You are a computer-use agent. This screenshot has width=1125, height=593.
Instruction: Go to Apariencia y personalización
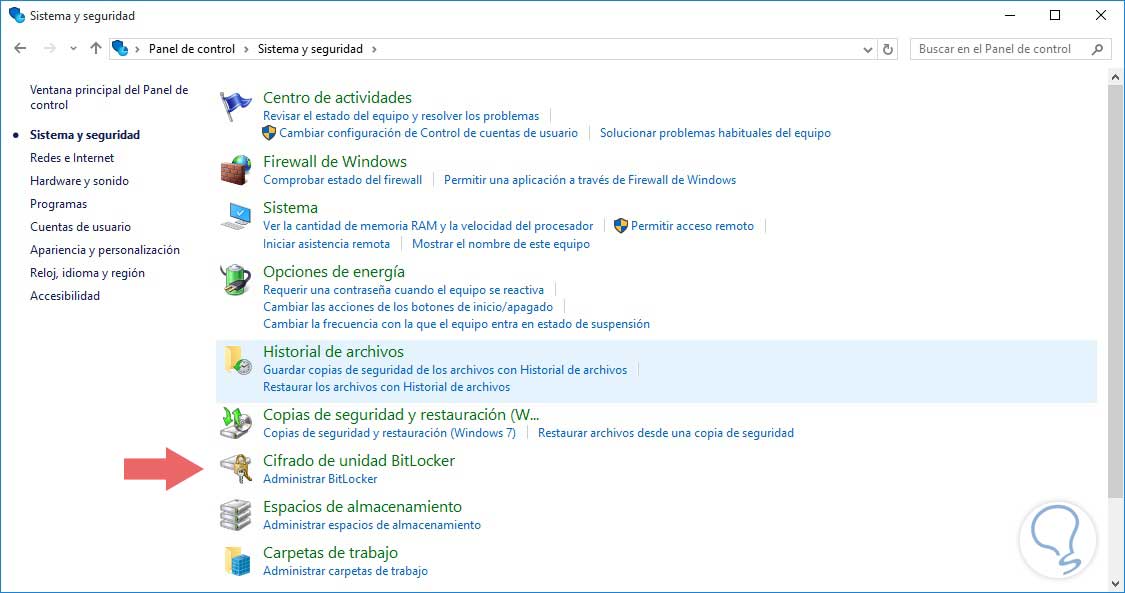click(105, 250)
